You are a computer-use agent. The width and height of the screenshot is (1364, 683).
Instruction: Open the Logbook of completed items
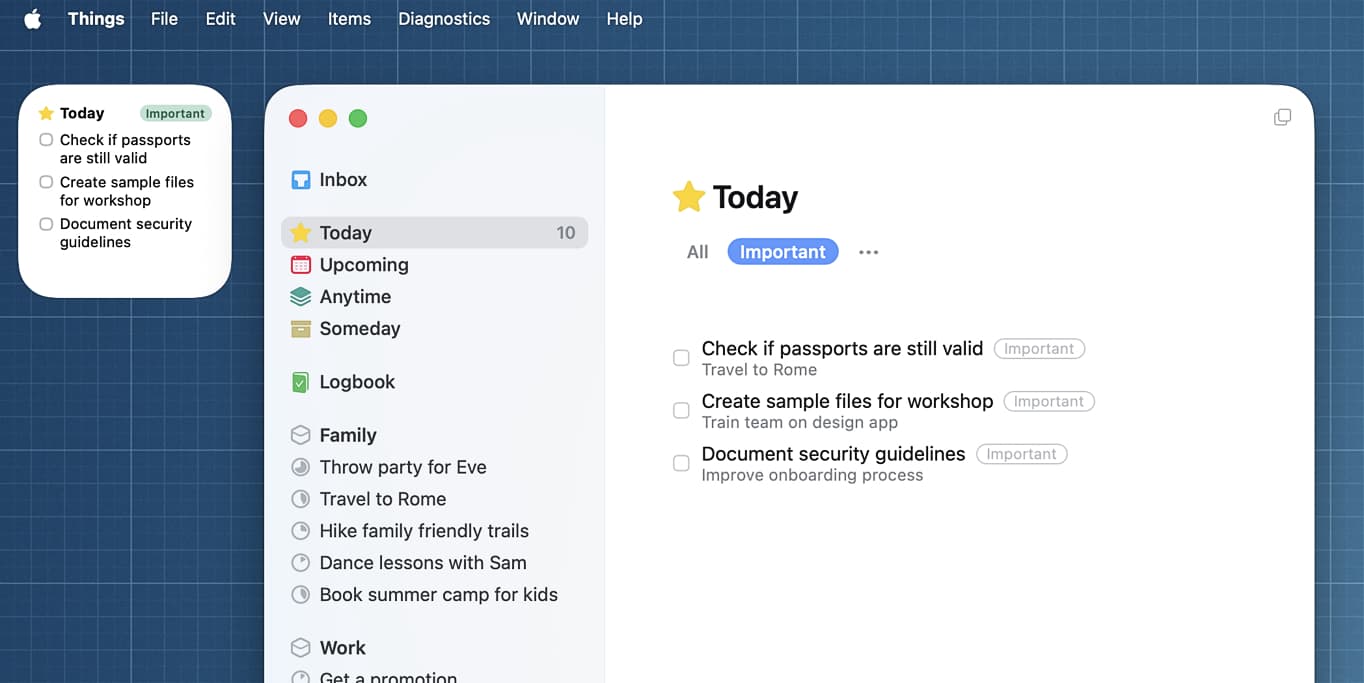coord(357,381)
